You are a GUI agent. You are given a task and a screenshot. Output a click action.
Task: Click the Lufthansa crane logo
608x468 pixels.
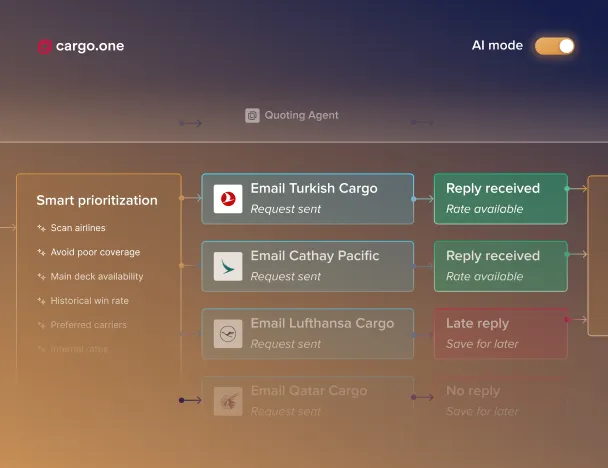click(x=228, y=333)
